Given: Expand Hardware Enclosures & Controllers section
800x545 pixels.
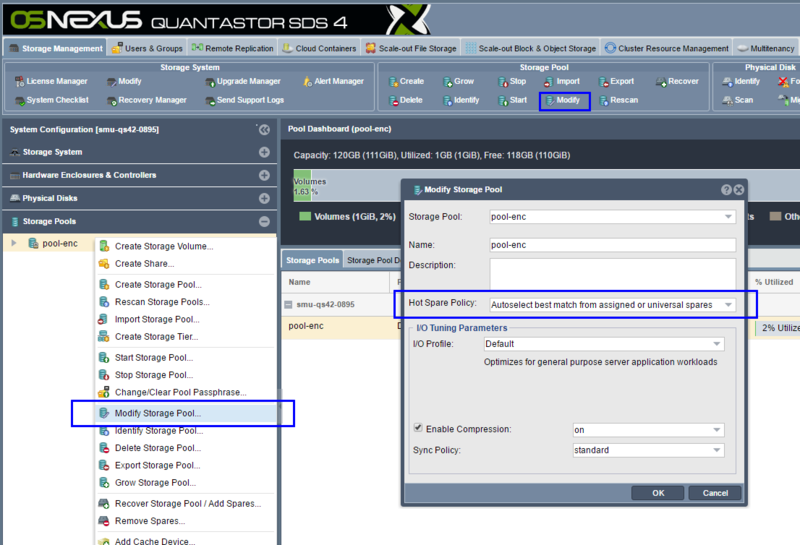Looking at the screenshot, I should 264,175.
